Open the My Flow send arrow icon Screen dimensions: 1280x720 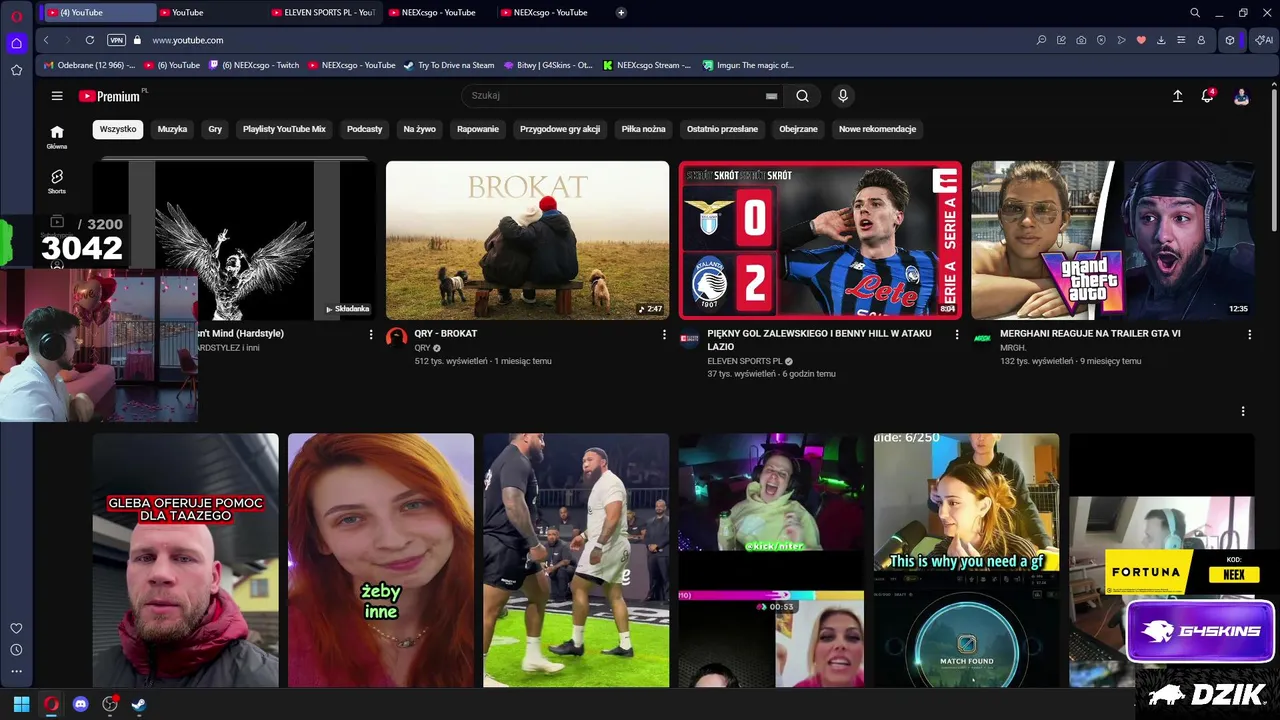(x=1121, y=40)
